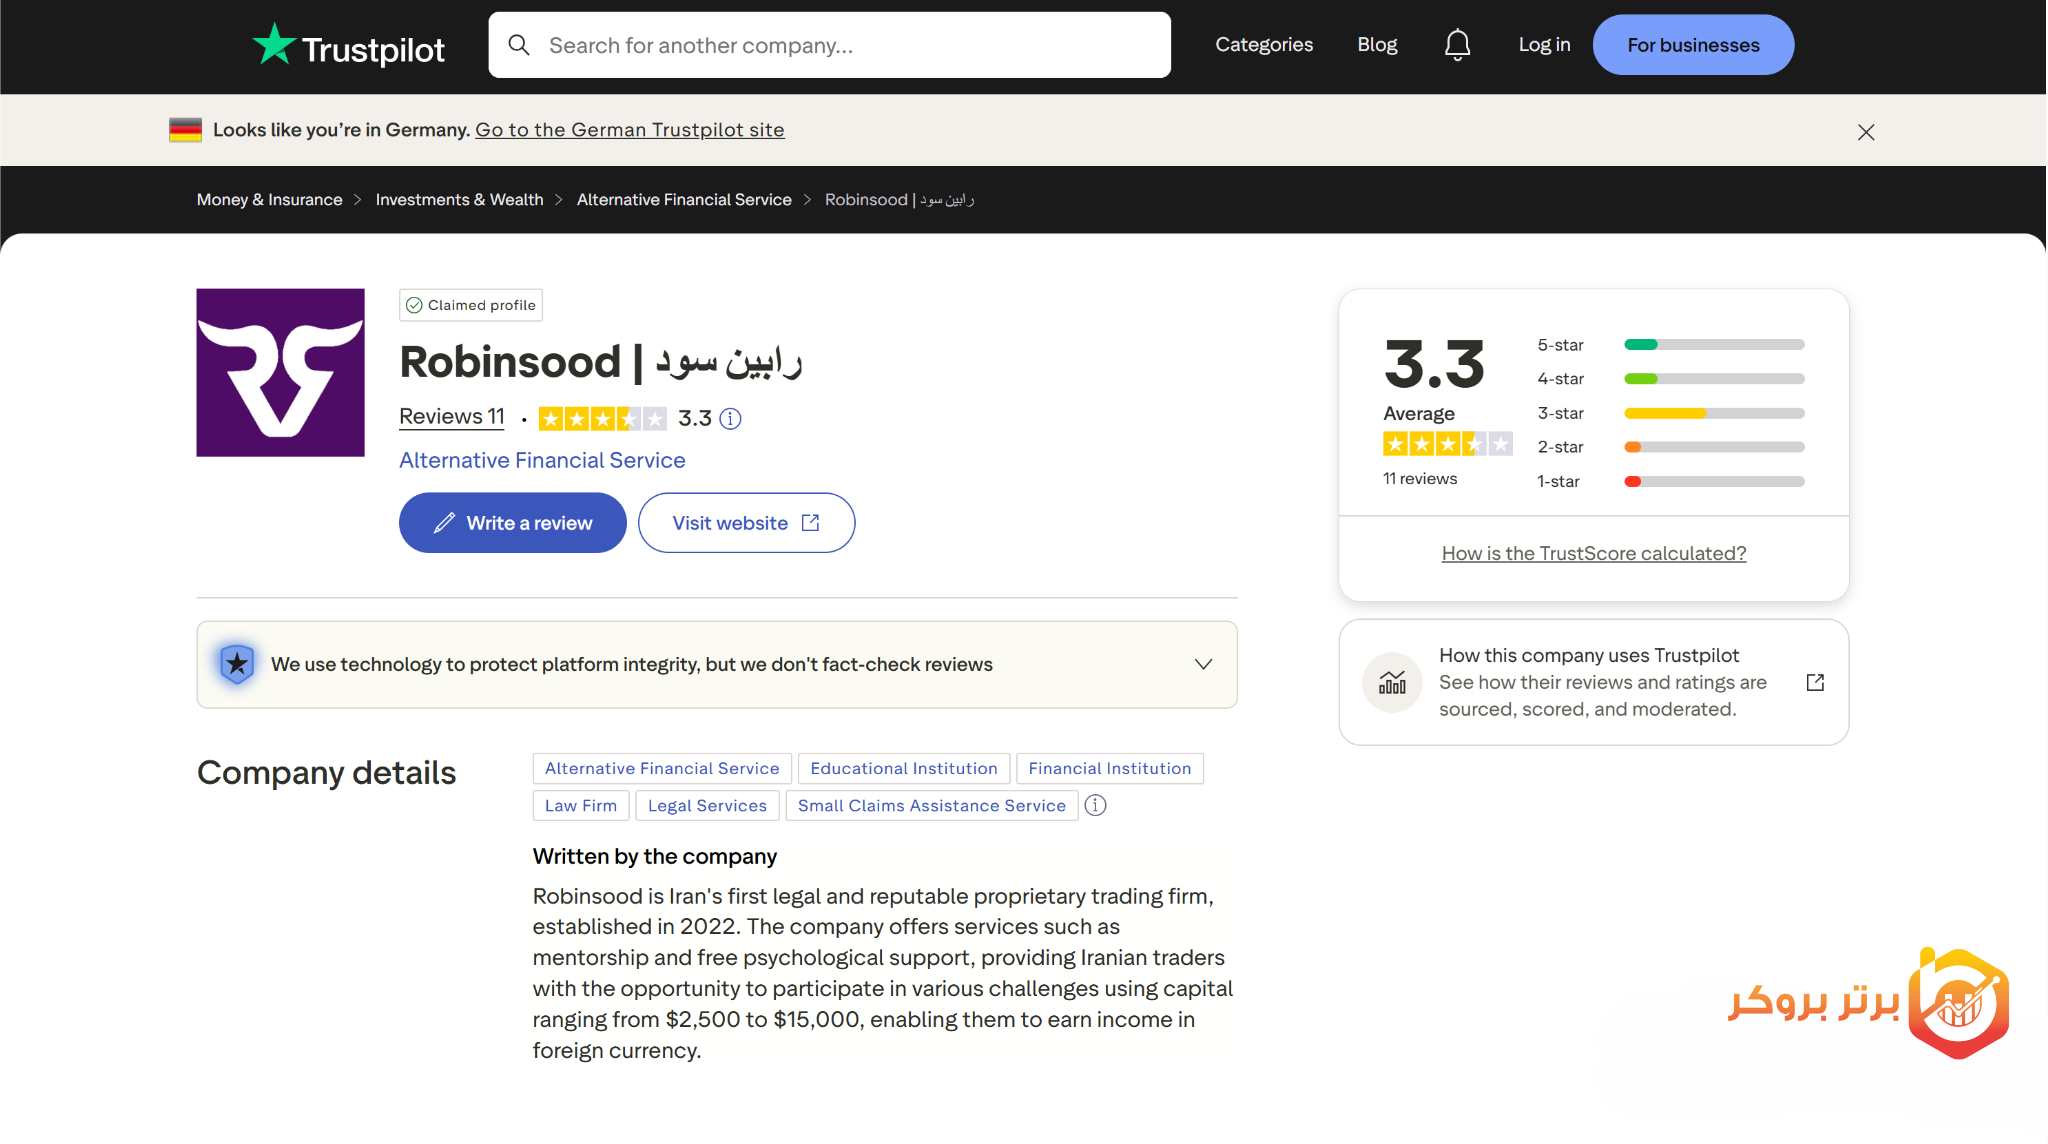
Task: Select Alternative Financial Service category tag
Action: [x=662, y=769]
